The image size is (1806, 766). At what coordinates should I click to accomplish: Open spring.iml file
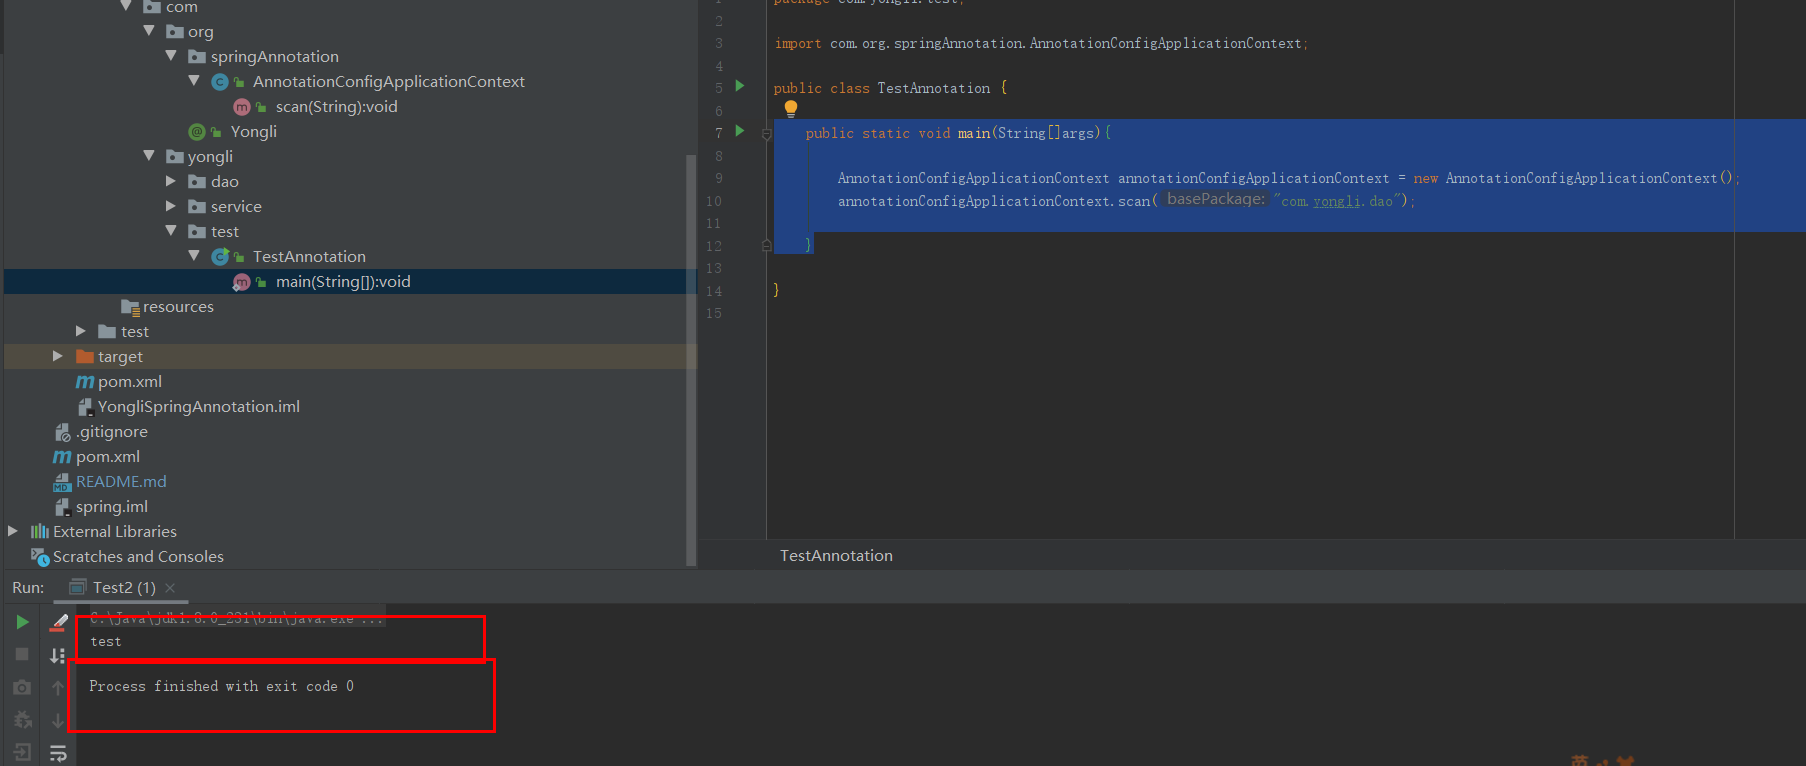(111, 507)
